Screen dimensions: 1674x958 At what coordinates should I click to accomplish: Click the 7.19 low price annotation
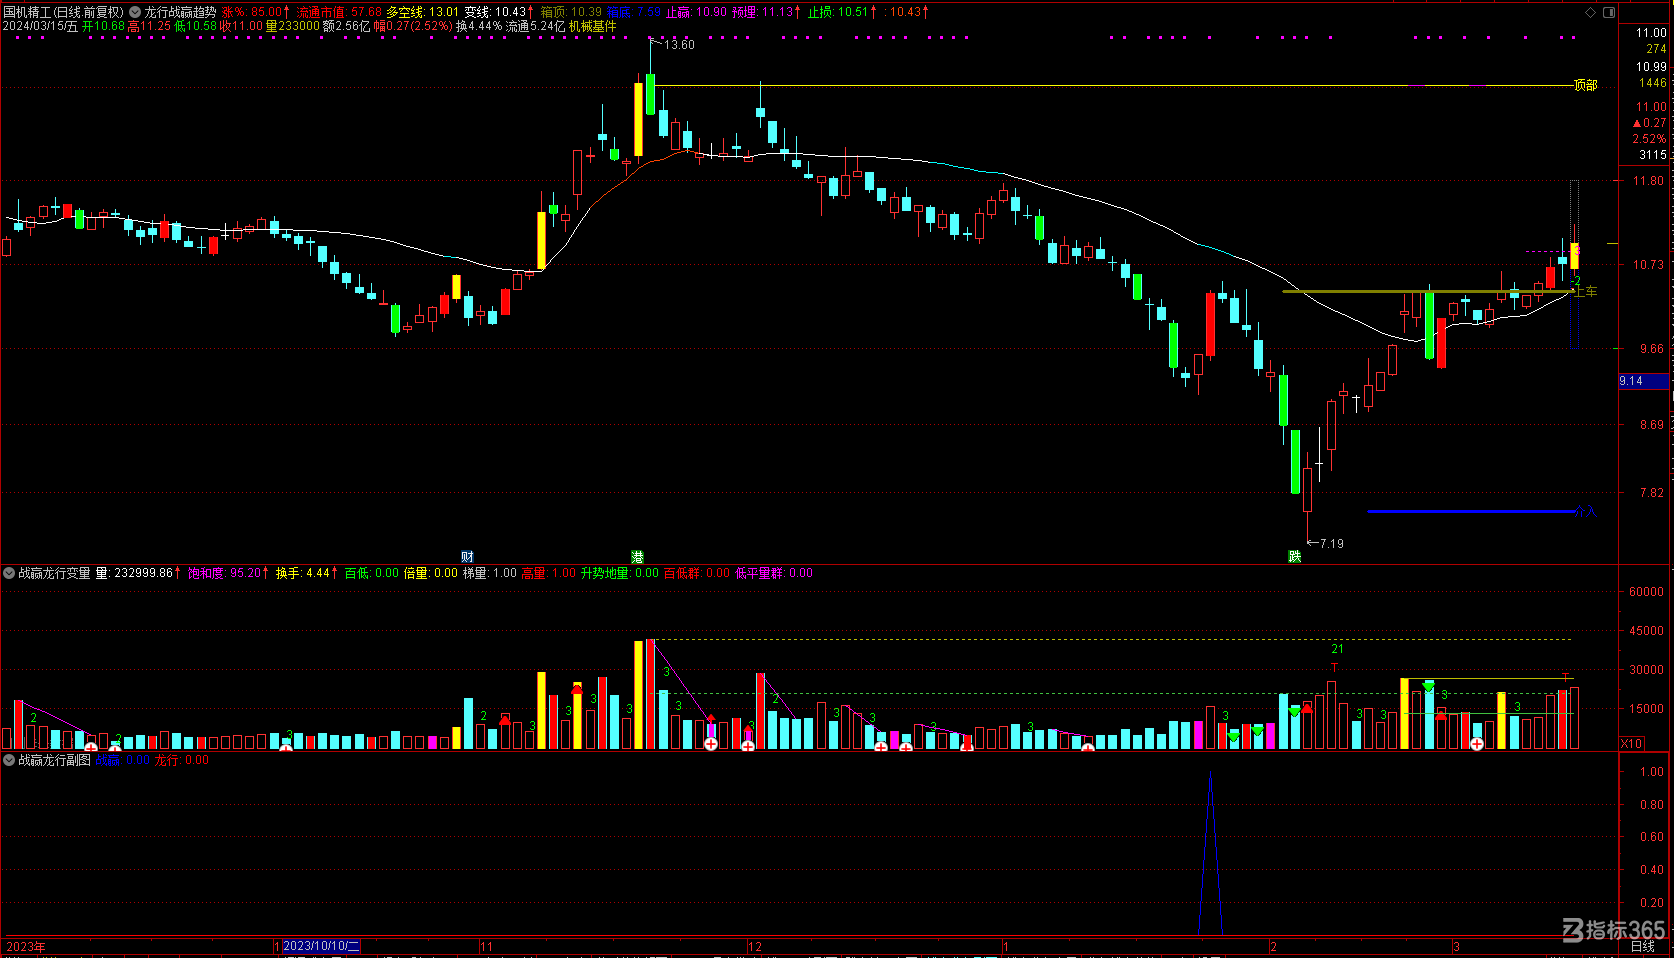pyautogui.click(x=1331, y=544)
